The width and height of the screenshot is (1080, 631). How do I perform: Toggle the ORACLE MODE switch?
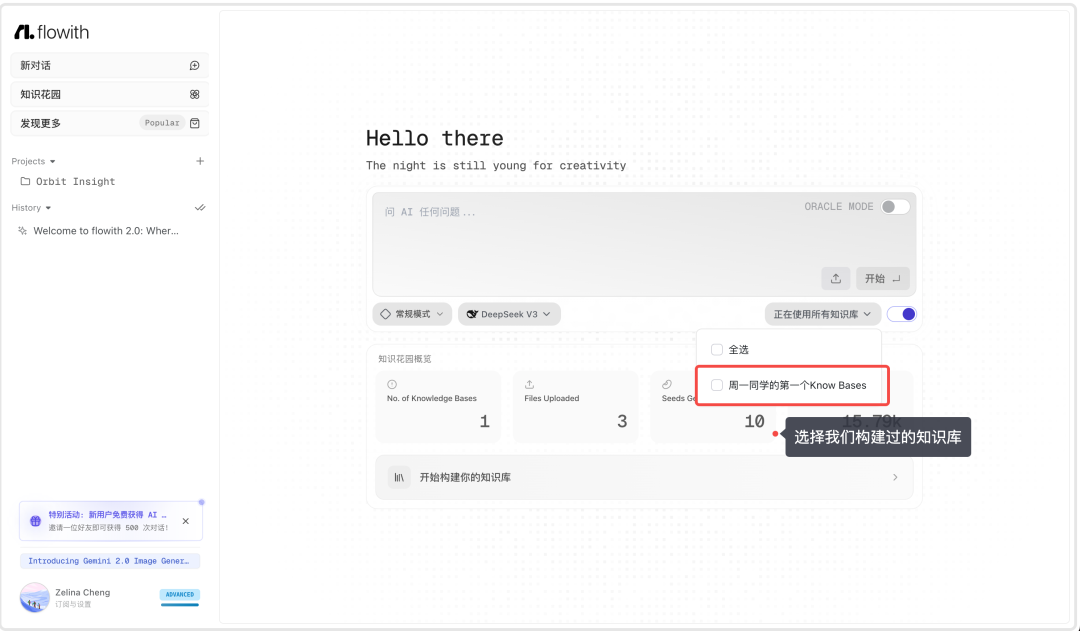pyautogui.click(x=895, y=207)
